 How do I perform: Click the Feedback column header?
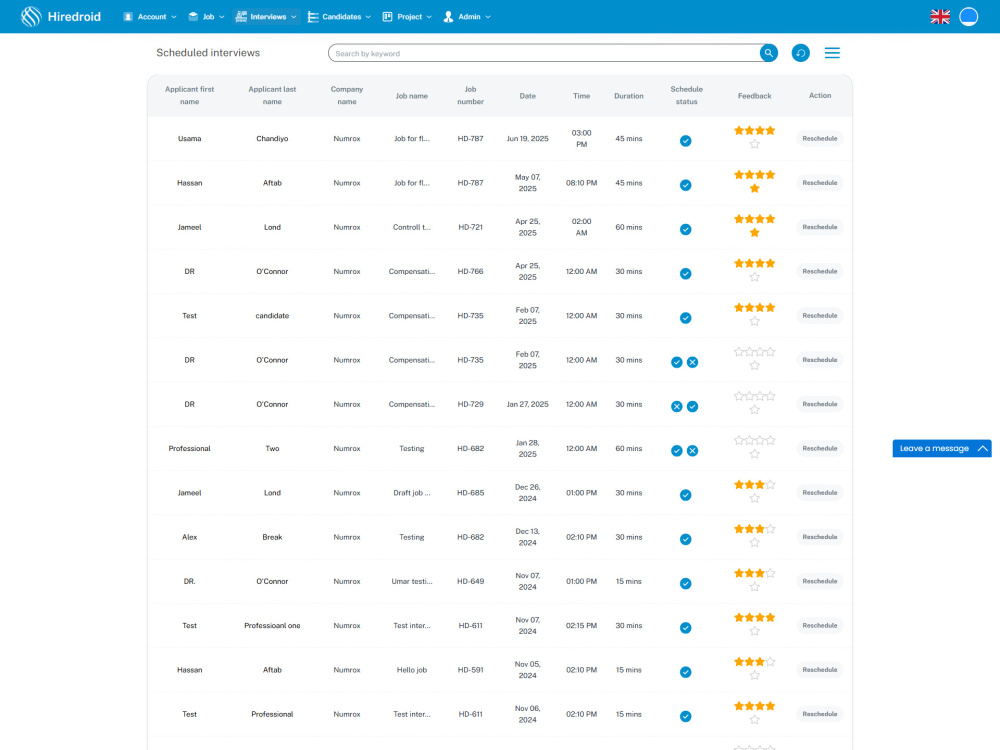coord(754,96)
